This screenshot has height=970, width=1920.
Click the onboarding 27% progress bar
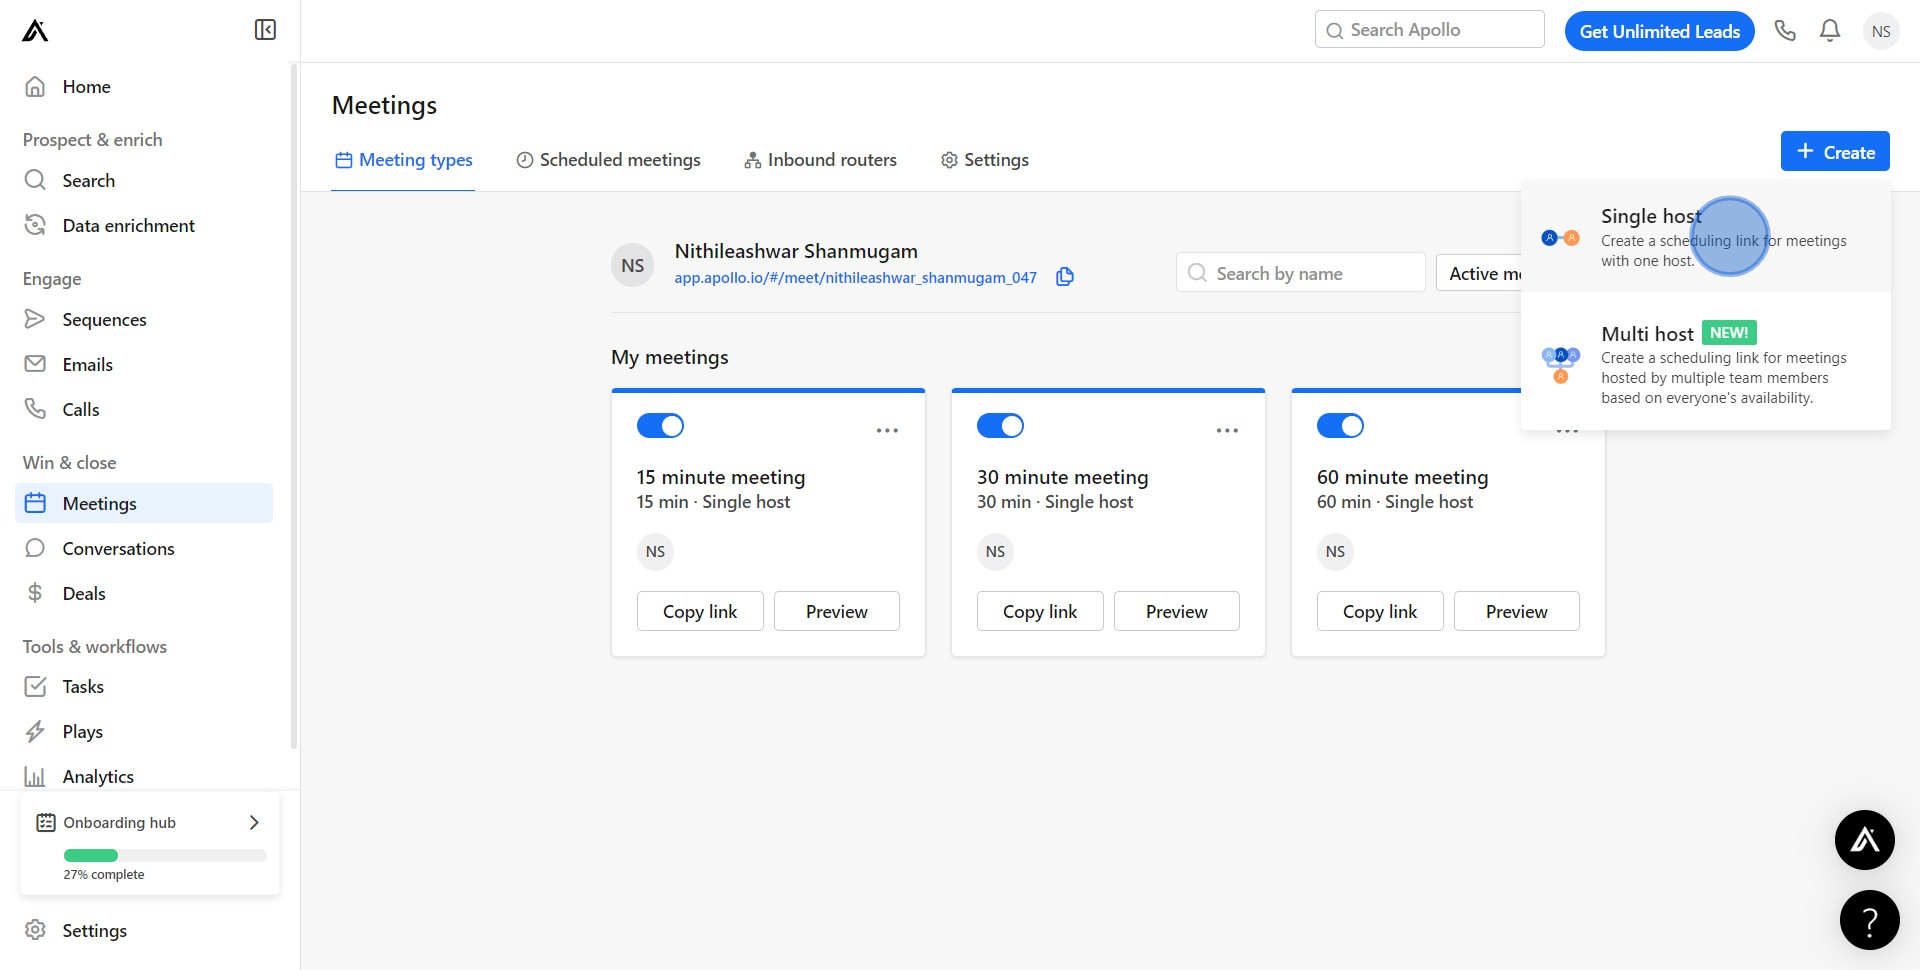click(165, 856)
